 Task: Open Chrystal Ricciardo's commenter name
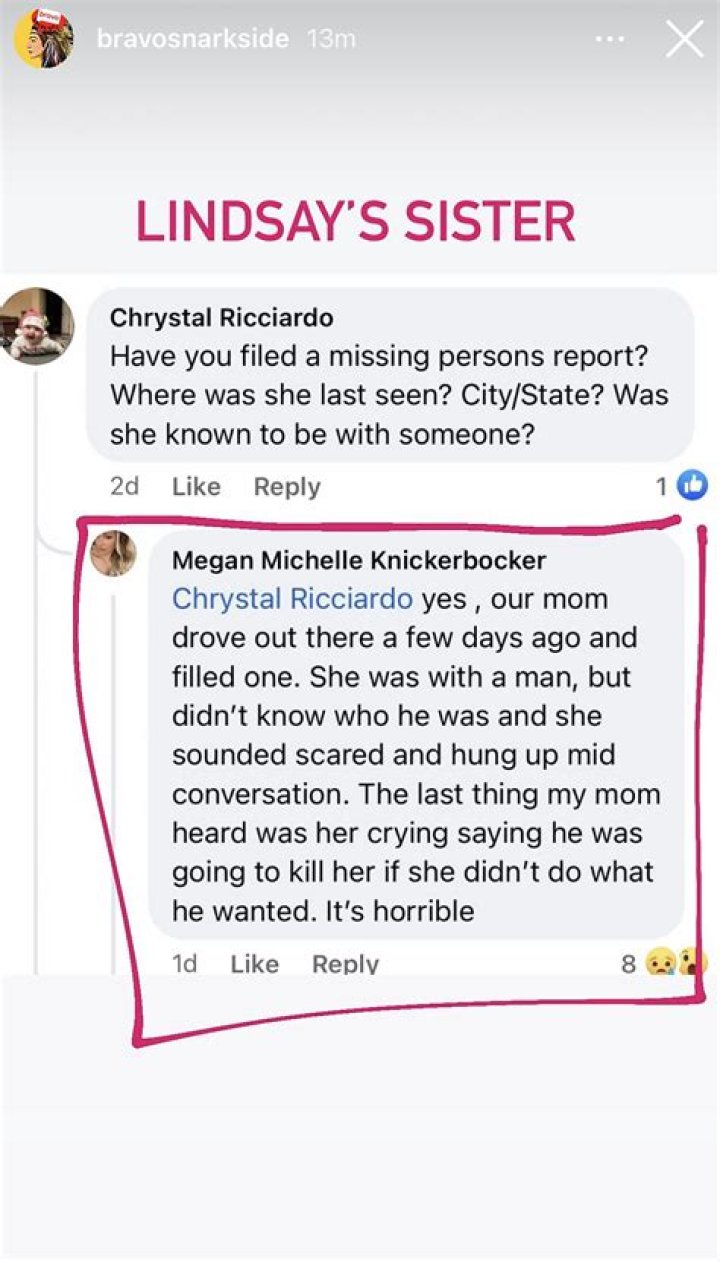click(221, 318)
